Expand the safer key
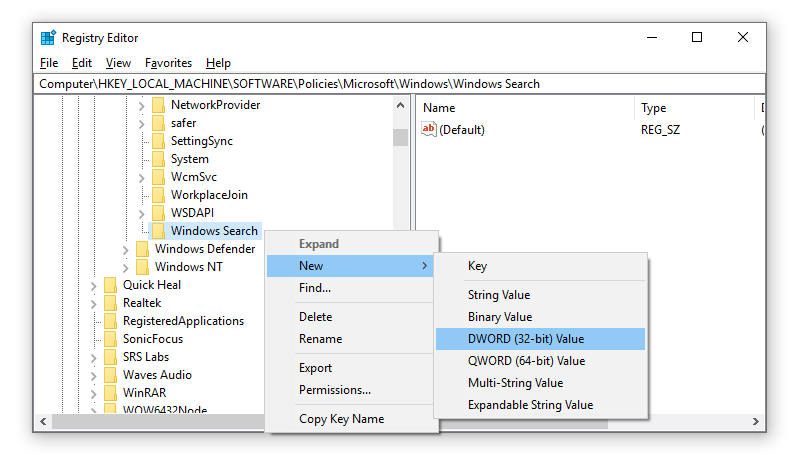This screenshot has width=803, height=465. [x=141, y=124]
